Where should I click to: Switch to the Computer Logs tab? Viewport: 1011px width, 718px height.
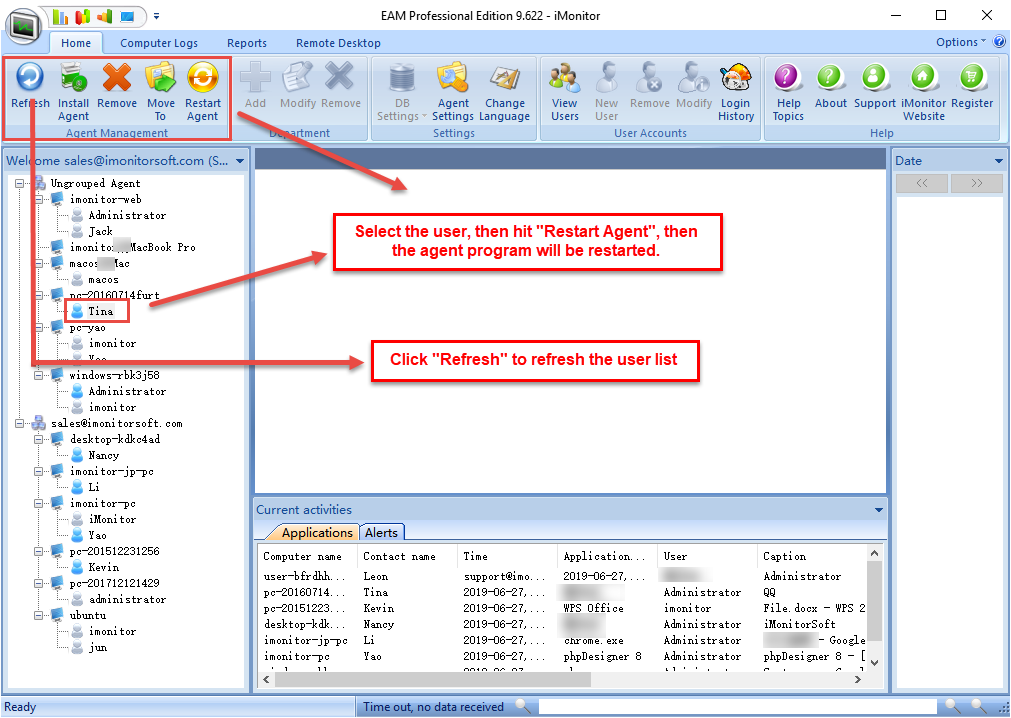159,43
